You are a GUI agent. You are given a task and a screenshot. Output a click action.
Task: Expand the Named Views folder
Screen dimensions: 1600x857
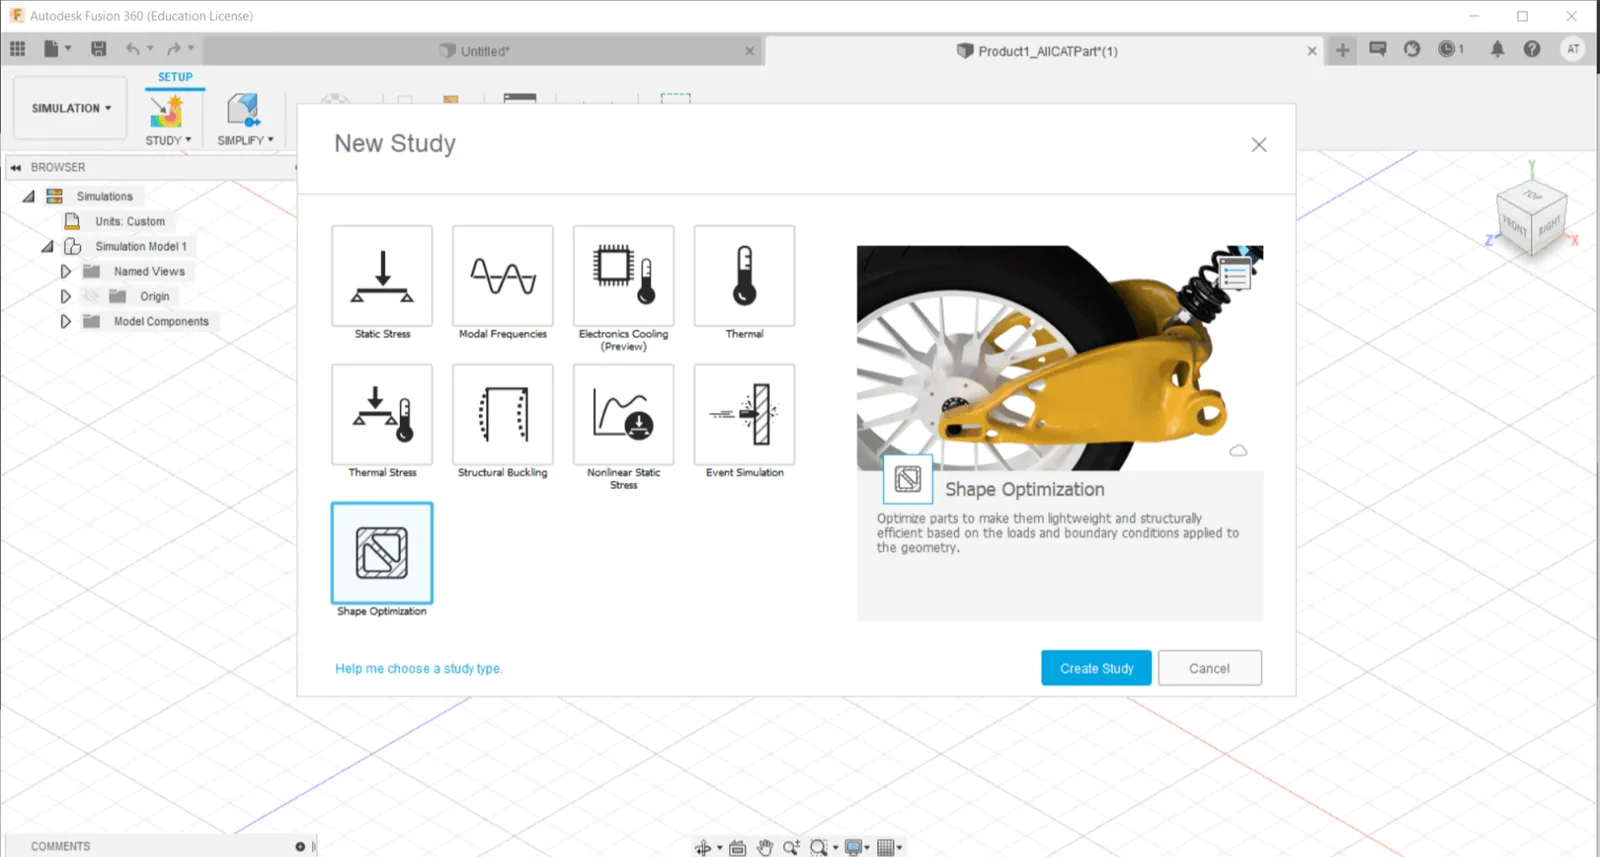tap(66, 271)
